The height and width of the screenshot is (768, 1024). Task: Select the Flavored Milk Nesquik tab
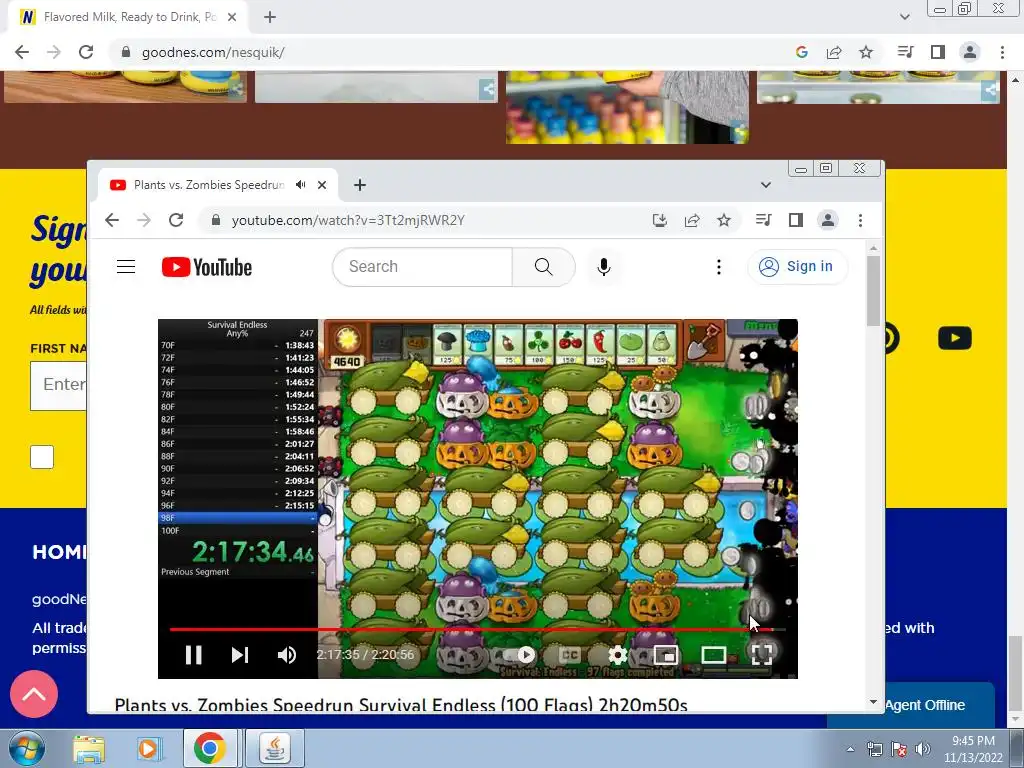(x=127, y=17)
